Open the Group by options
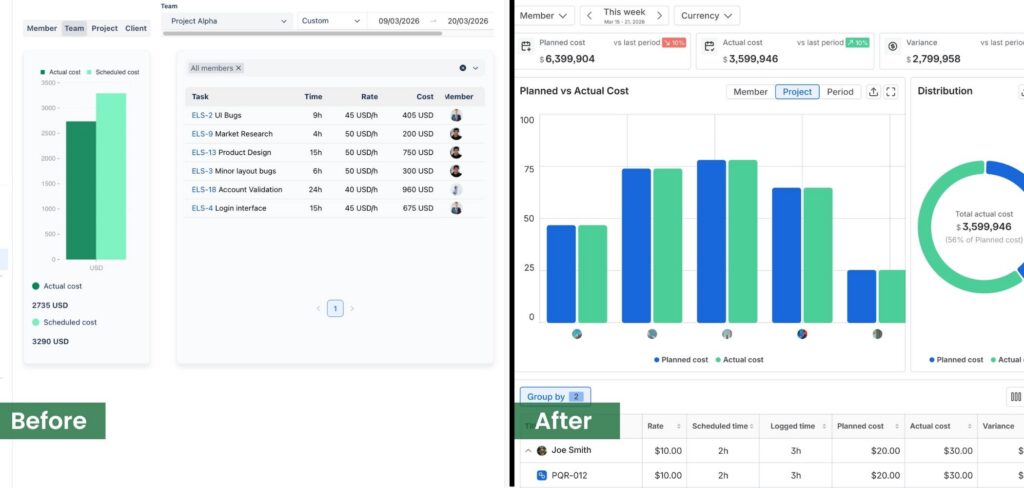This screenshot has width=1024, height=488. [555, 397]
